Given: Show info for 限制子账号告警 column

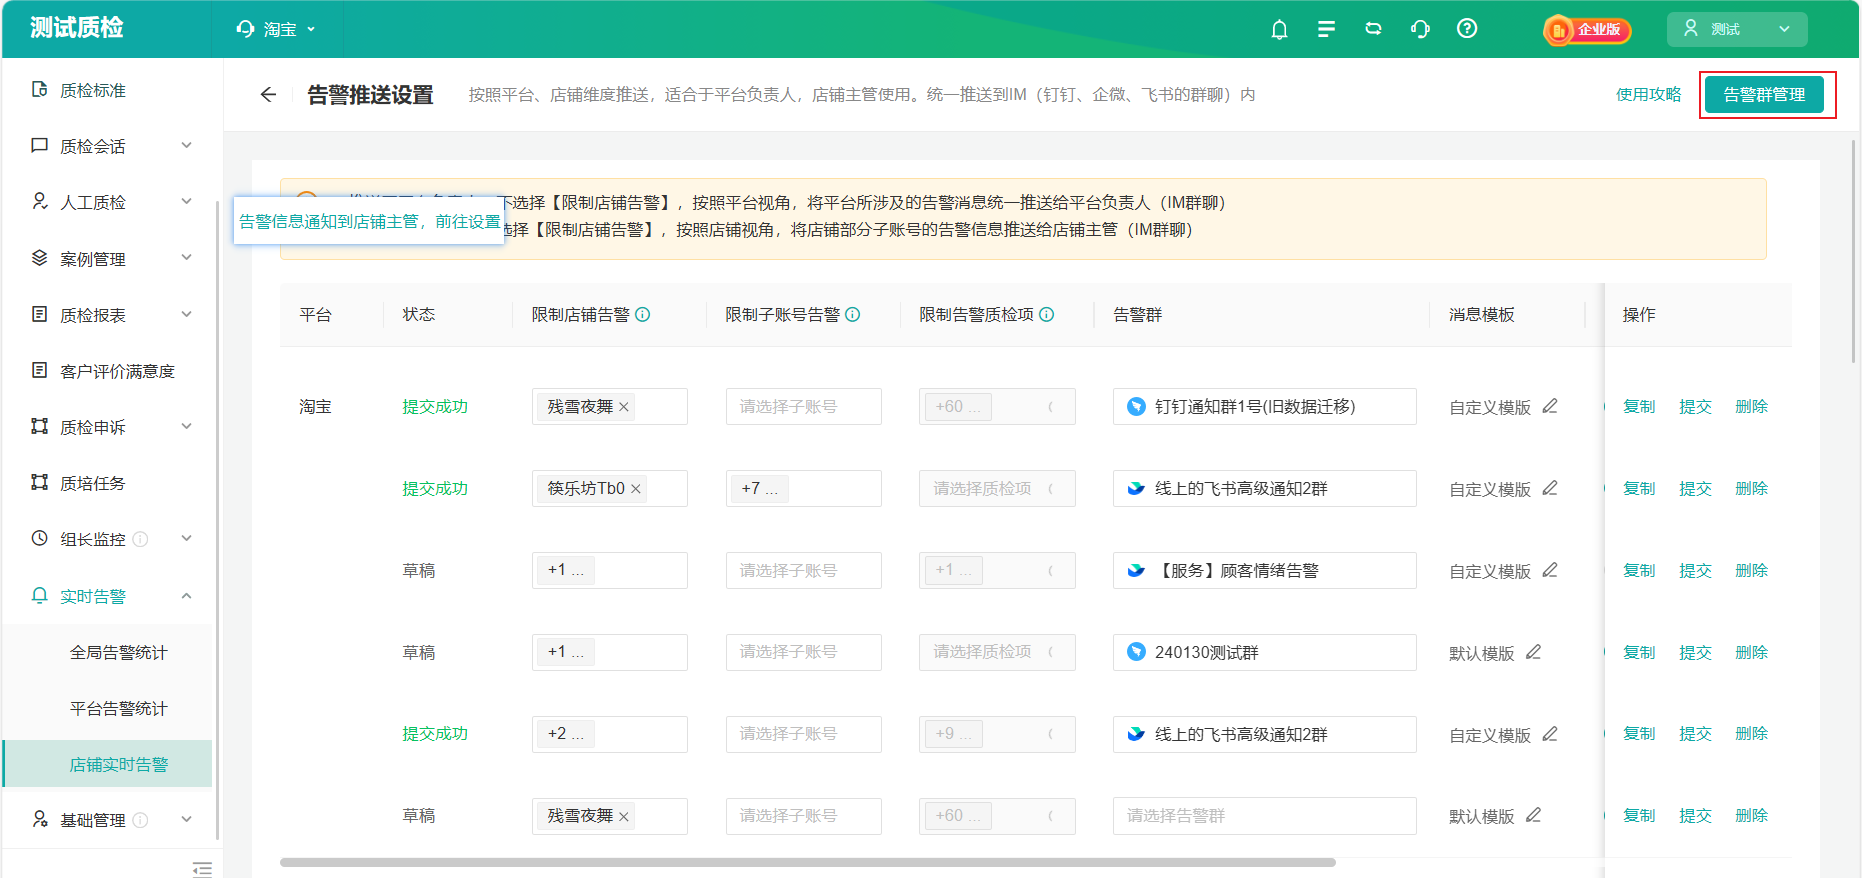Looking at the screenshot, I should [x=853, y=314].
